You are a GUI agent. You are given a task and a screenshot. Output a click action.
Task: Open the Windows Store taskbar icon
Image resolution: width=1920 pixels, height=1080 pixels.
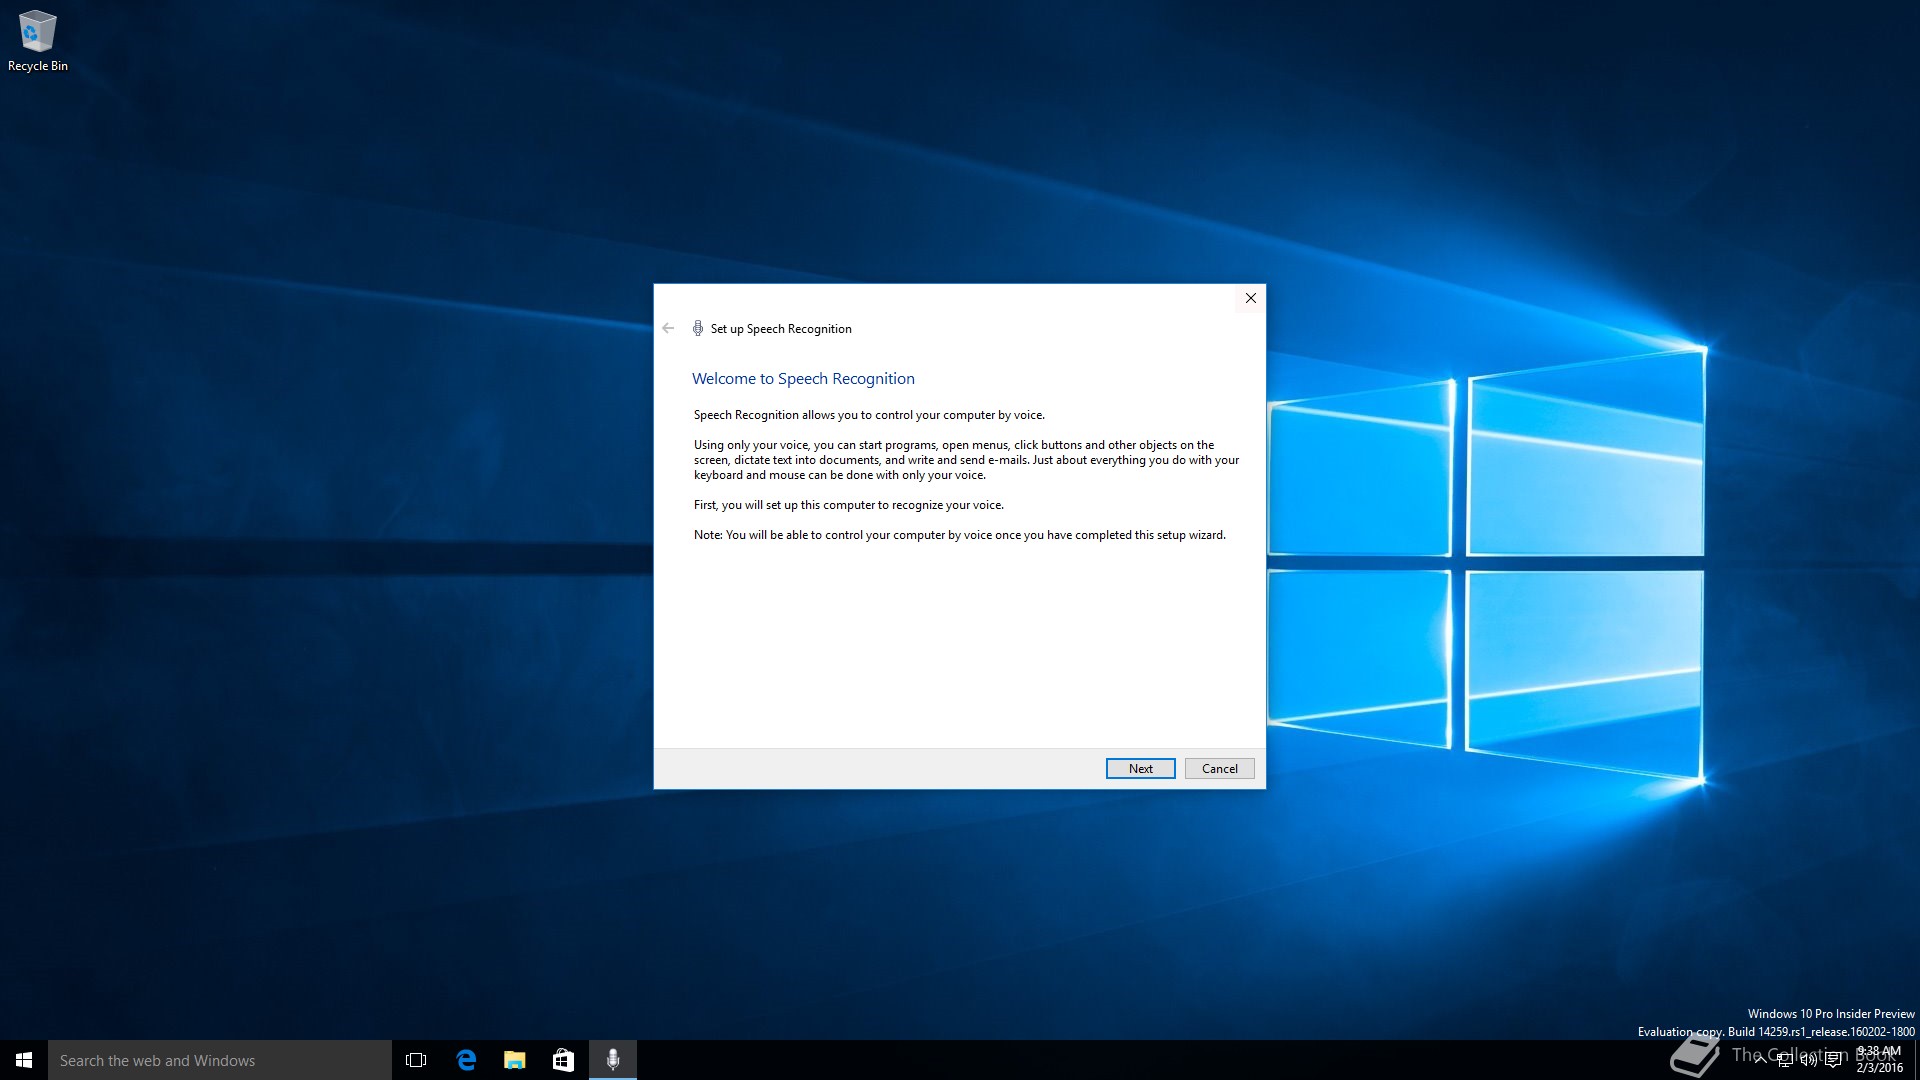(x=563, y=1060)
